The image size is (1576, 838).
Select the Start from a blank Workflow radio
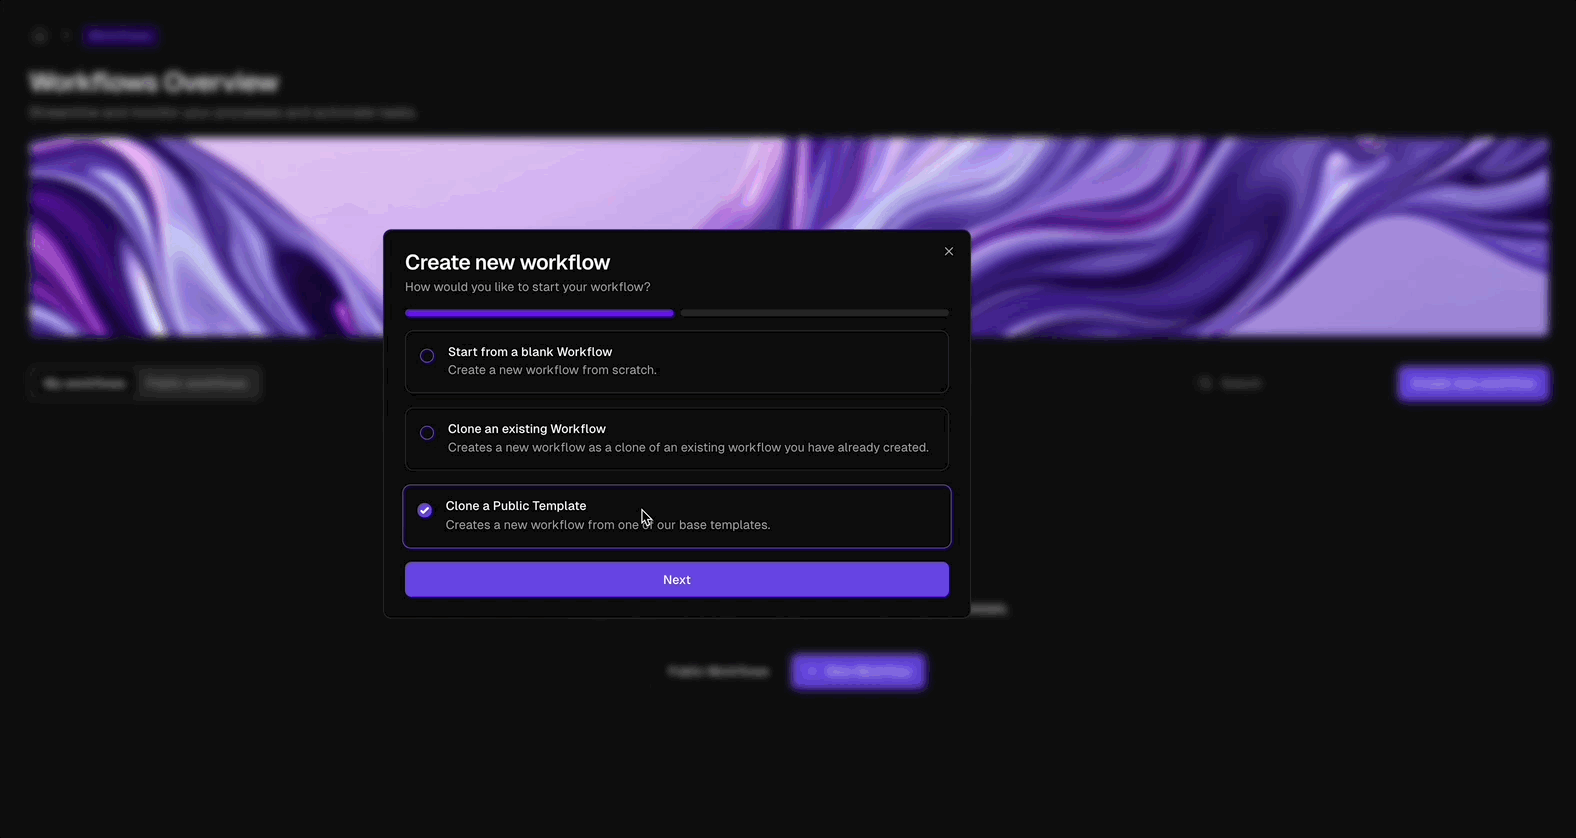[x=427, y=356]
